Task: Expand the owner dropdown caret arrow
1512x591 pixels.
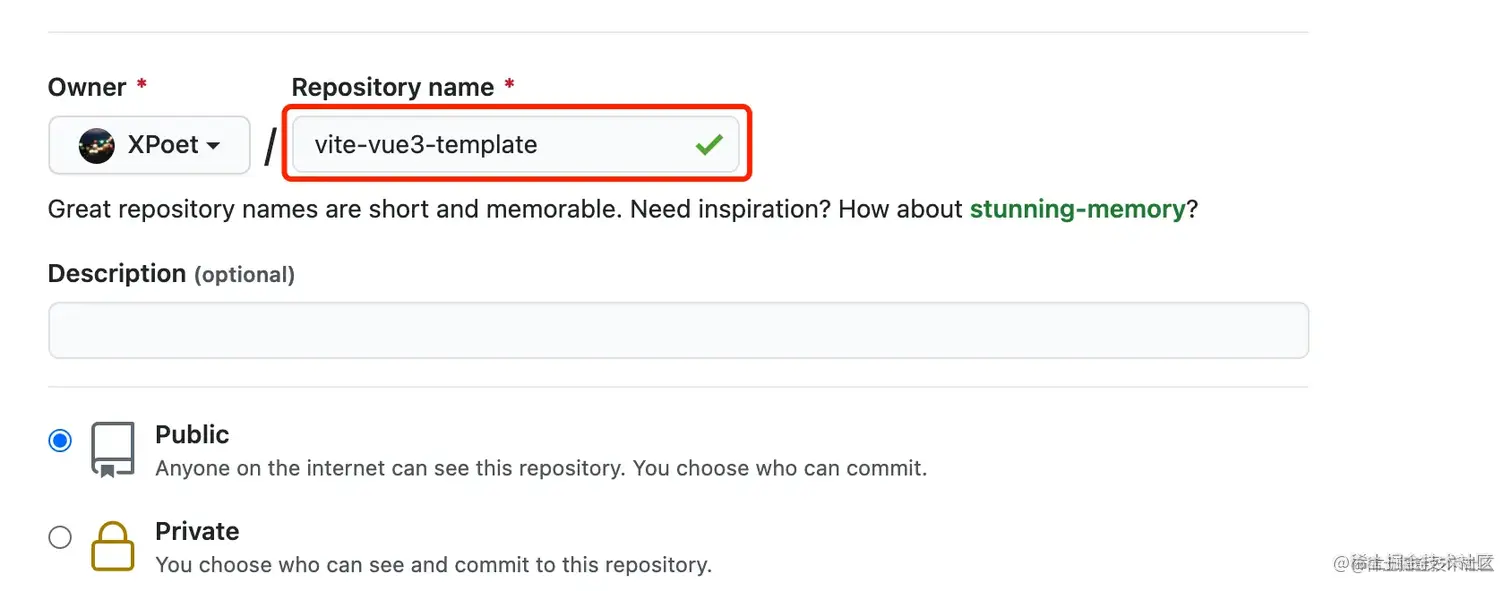Action: click(x=213, y=146)
